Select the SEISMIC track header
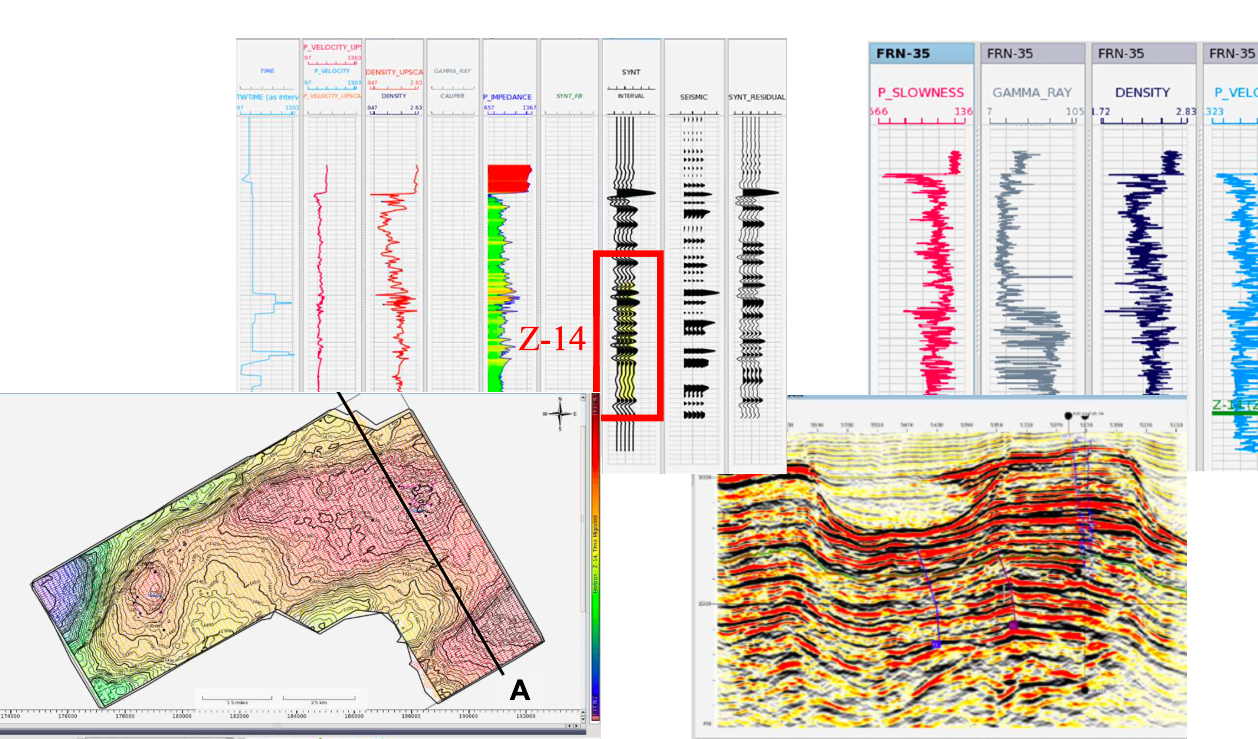This screenshot has width=1258, height=739. tap(693, 97)
